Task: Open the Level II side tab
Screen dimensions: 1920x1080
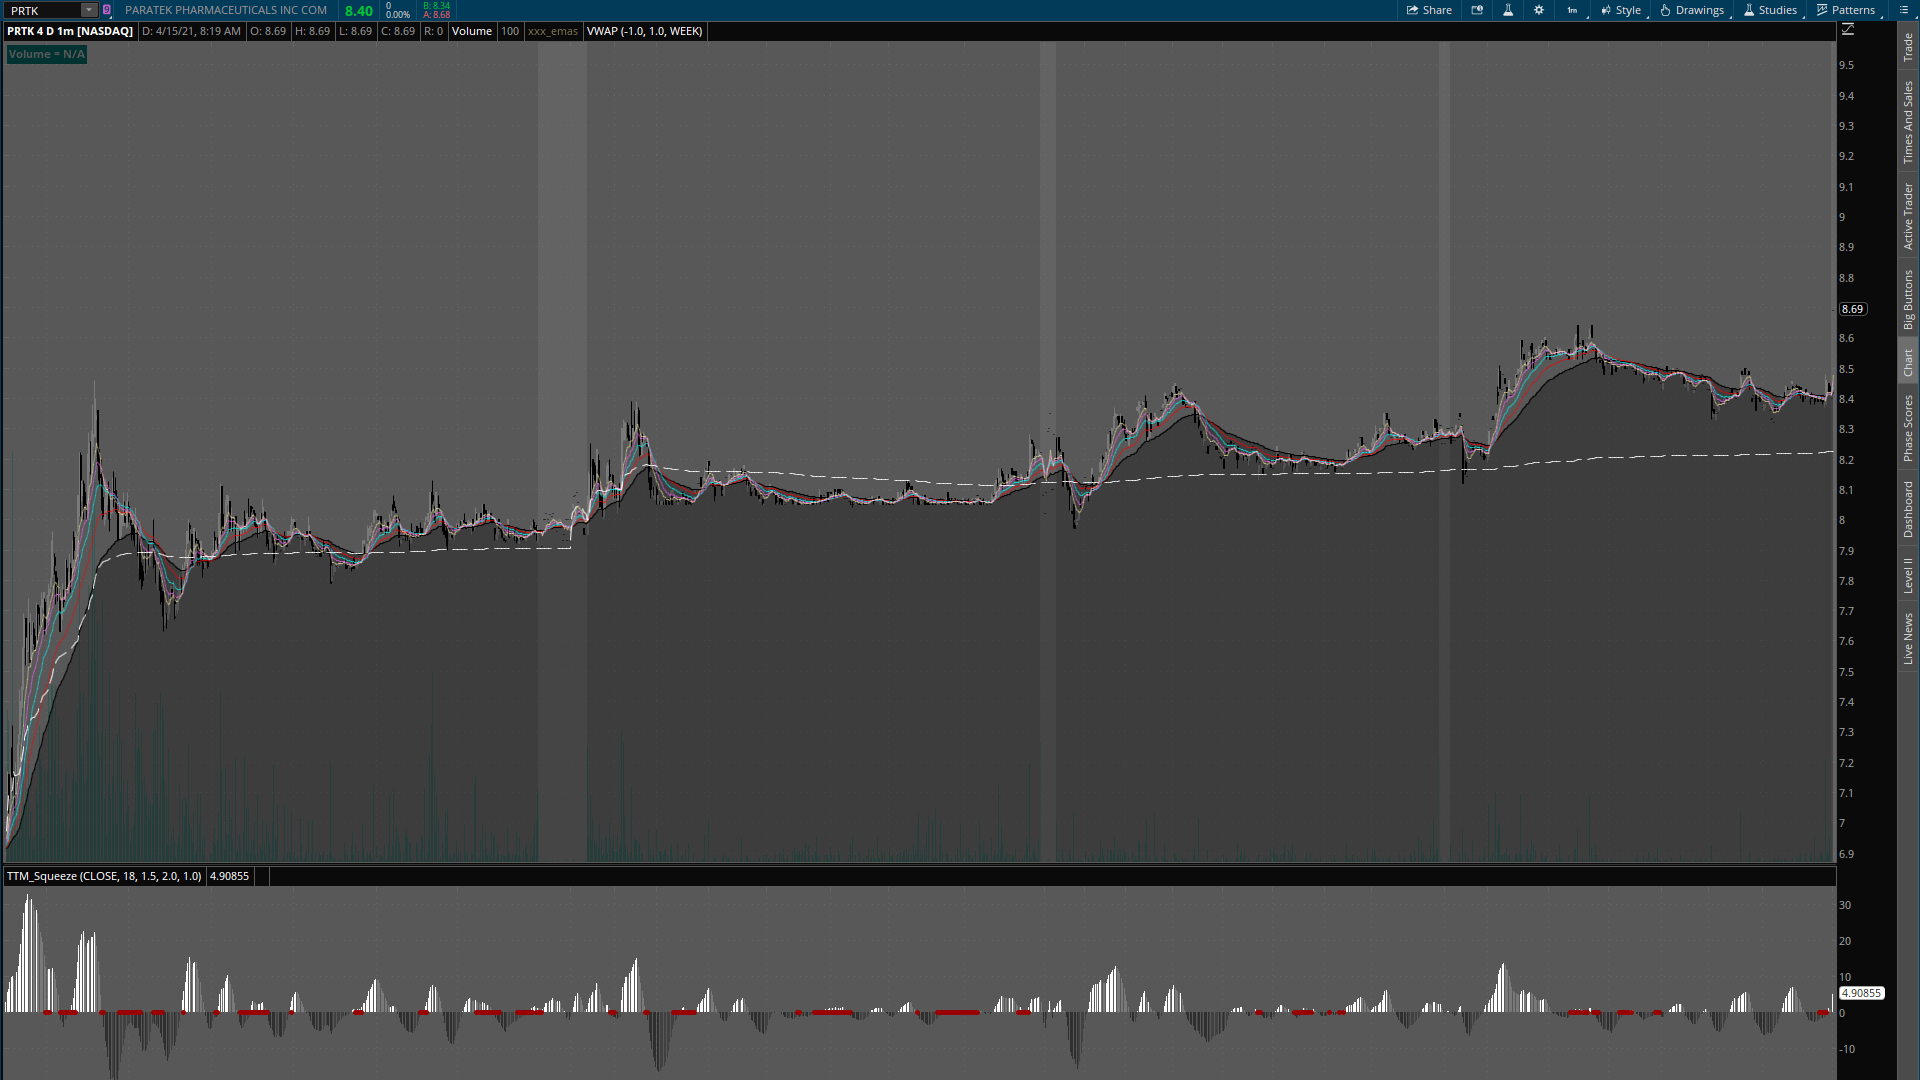Action: pyautogui.click(x=1908, y=575)
